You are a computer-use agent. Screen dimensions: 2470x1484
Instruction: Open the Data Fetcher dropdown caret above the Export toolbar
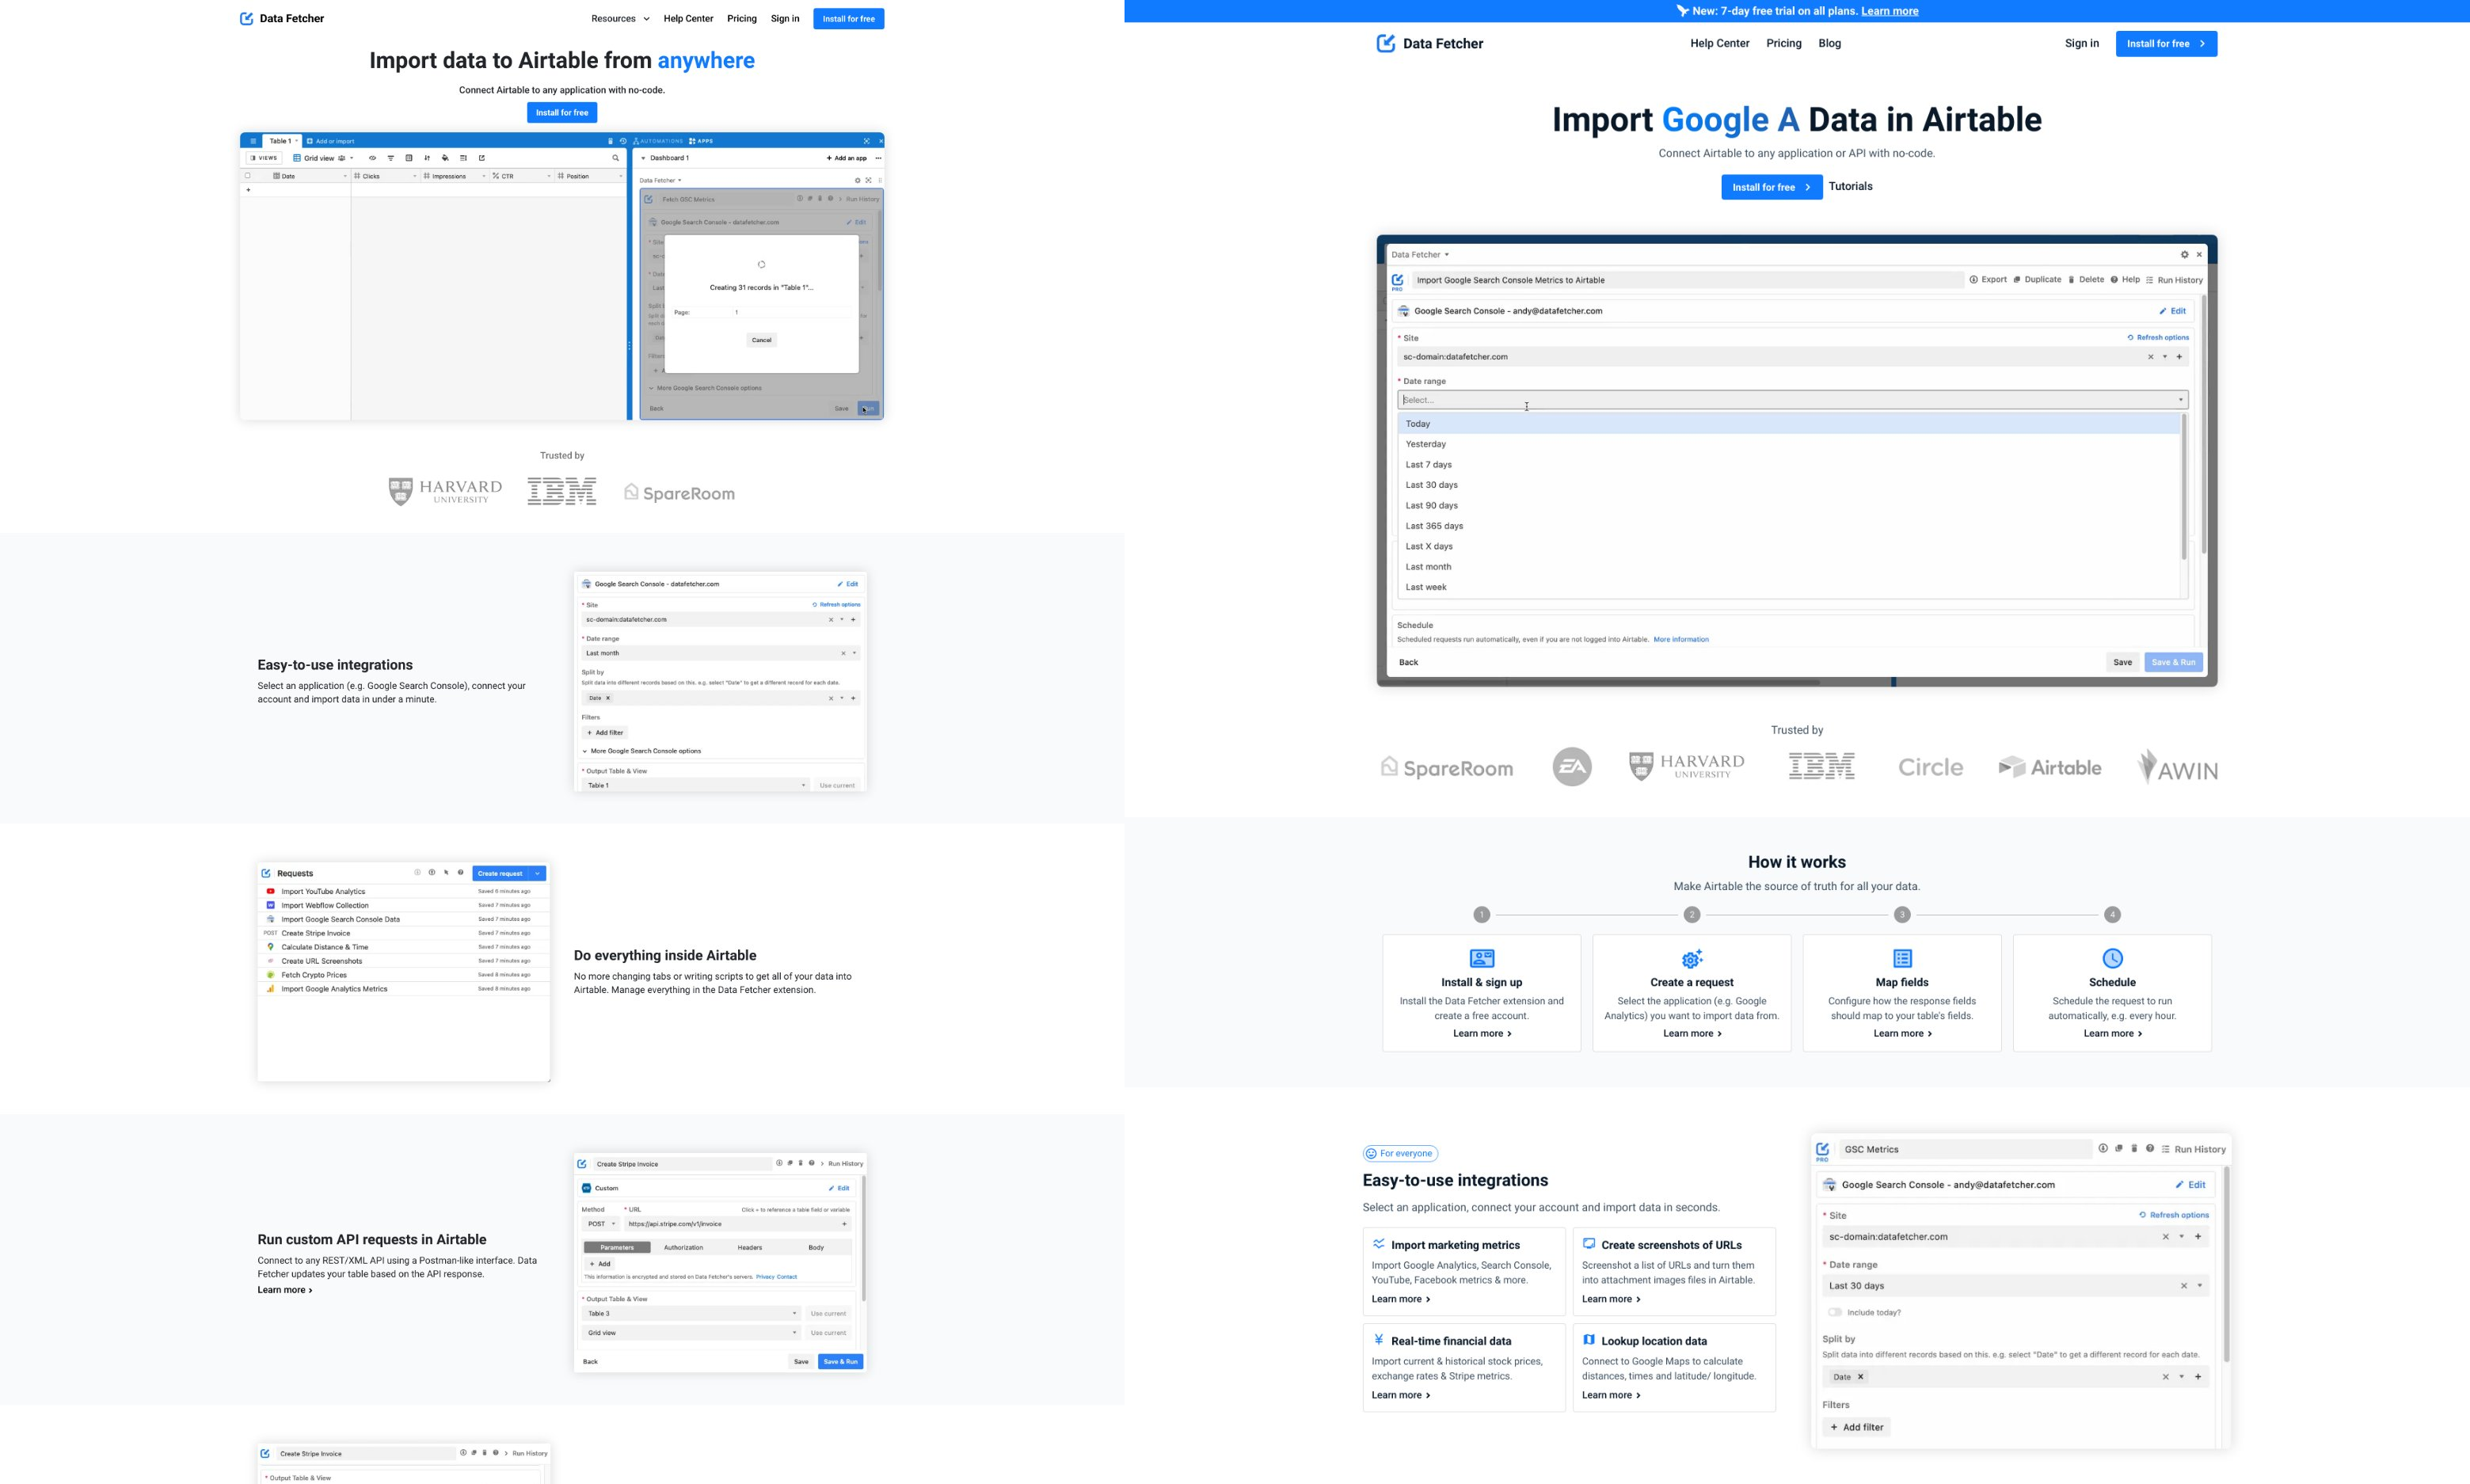point(1446,255)
